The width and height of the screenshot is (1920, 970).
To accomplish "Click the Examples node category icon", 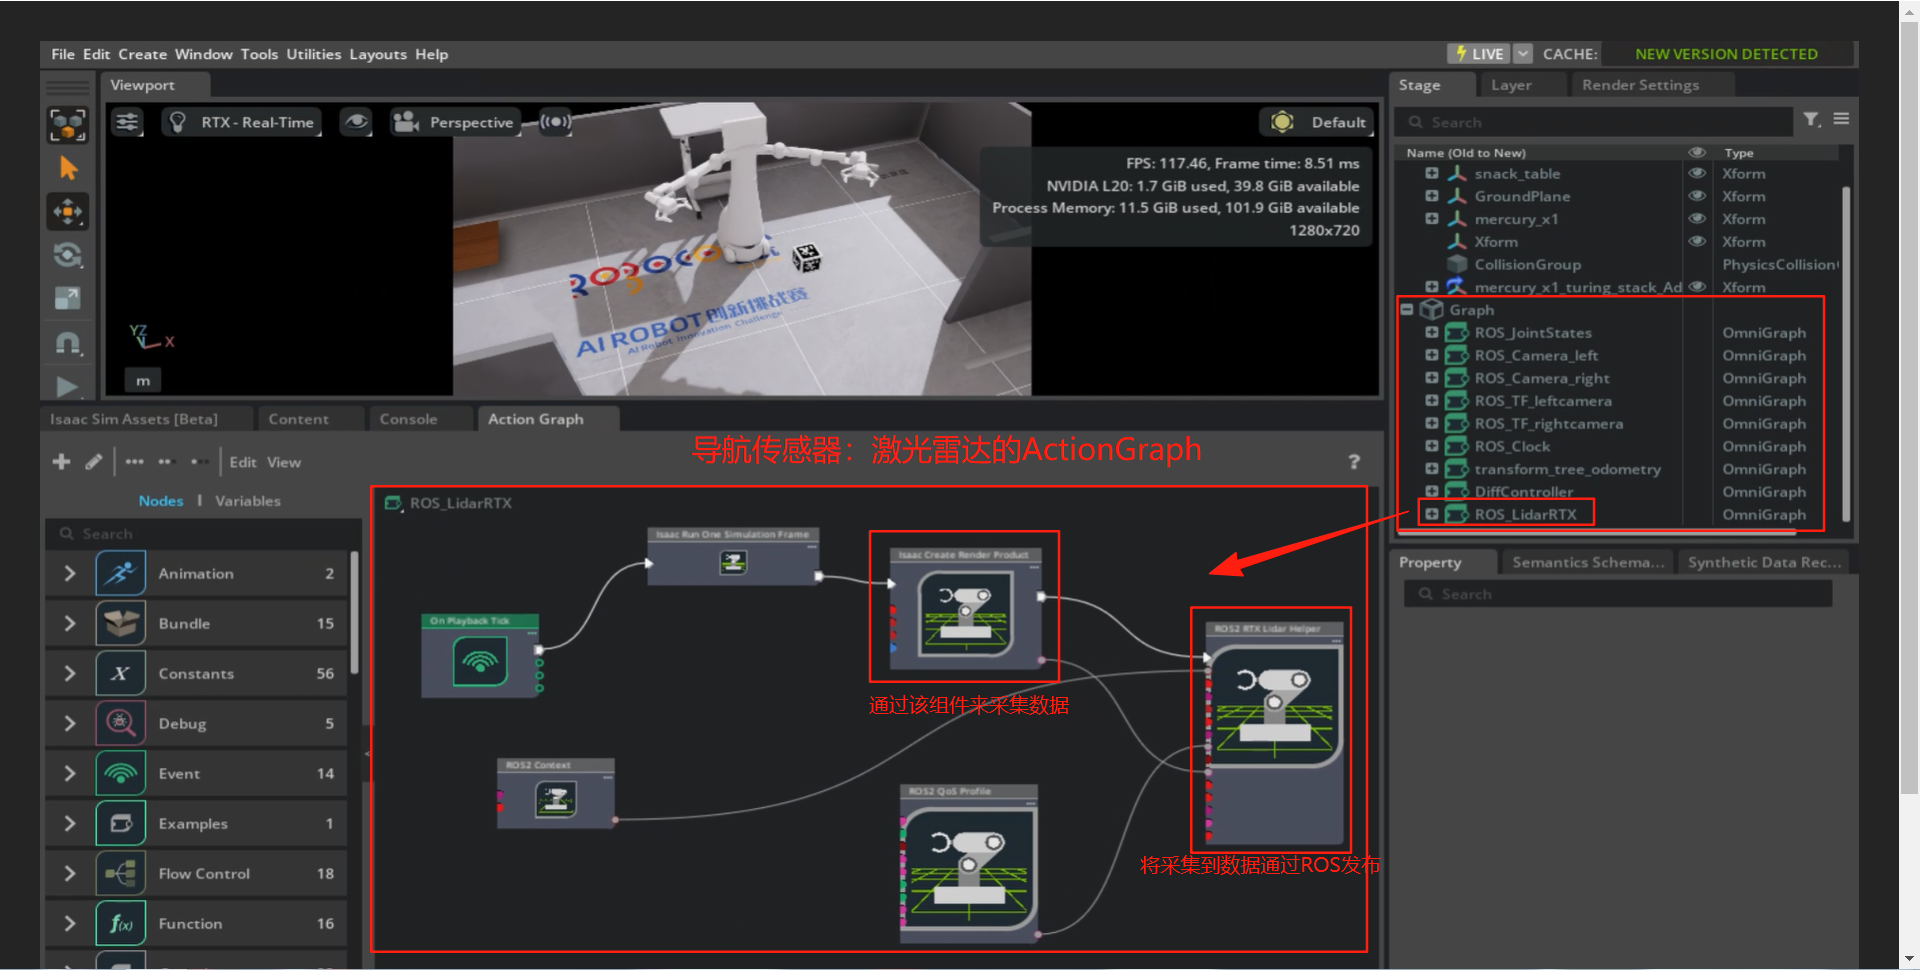I will 121,823.
